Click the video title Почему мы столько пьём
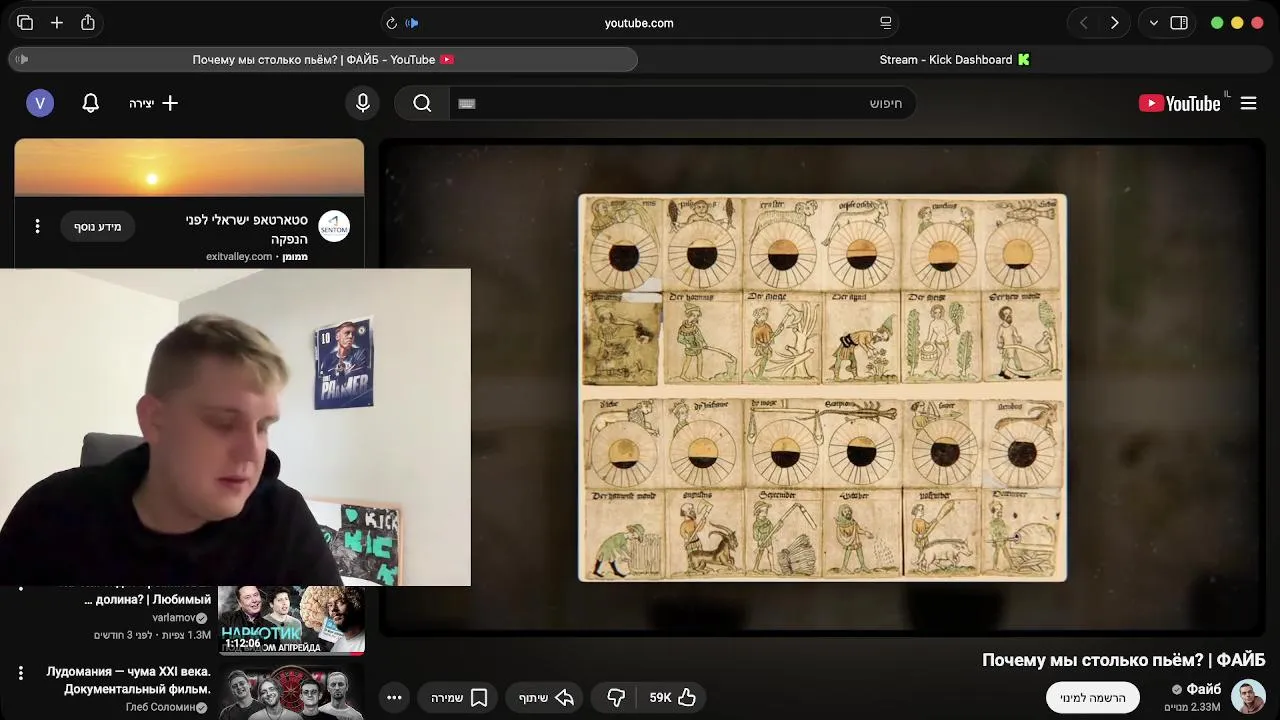This screenshot has height=720, width=1280. pyautogui.click(x=1123, y=660)
